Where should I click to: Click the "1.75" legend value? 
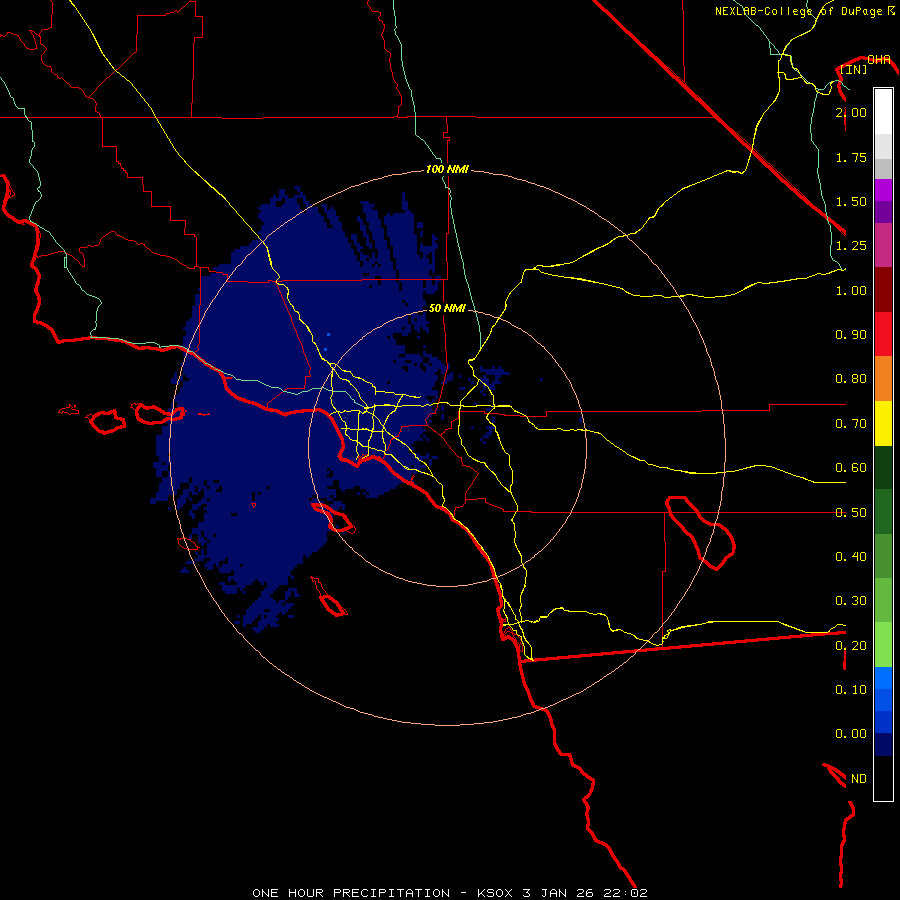(x=851, y=157)
